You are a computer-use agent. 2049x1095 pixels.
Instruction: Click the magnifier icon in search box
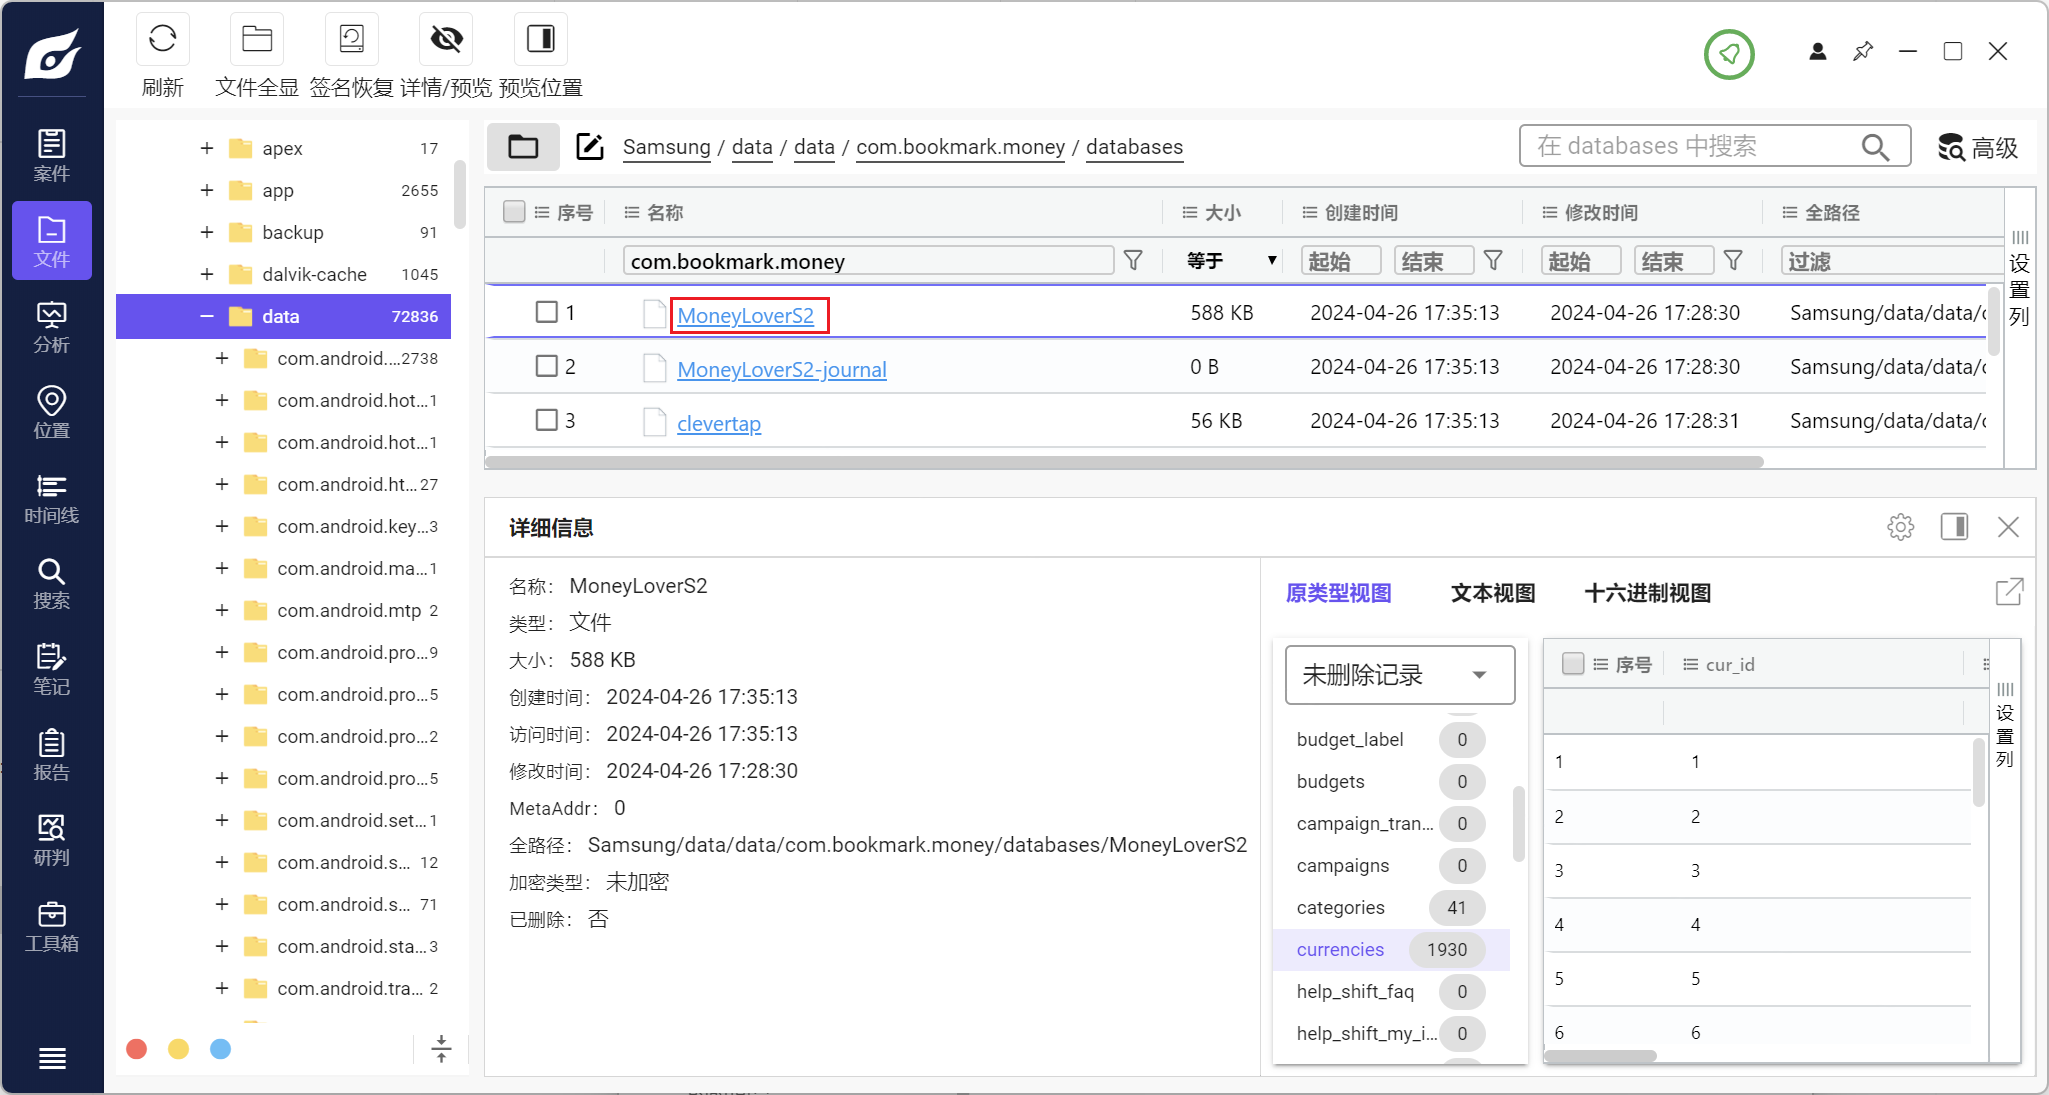pyautogui.click(x=1875, y=147)
